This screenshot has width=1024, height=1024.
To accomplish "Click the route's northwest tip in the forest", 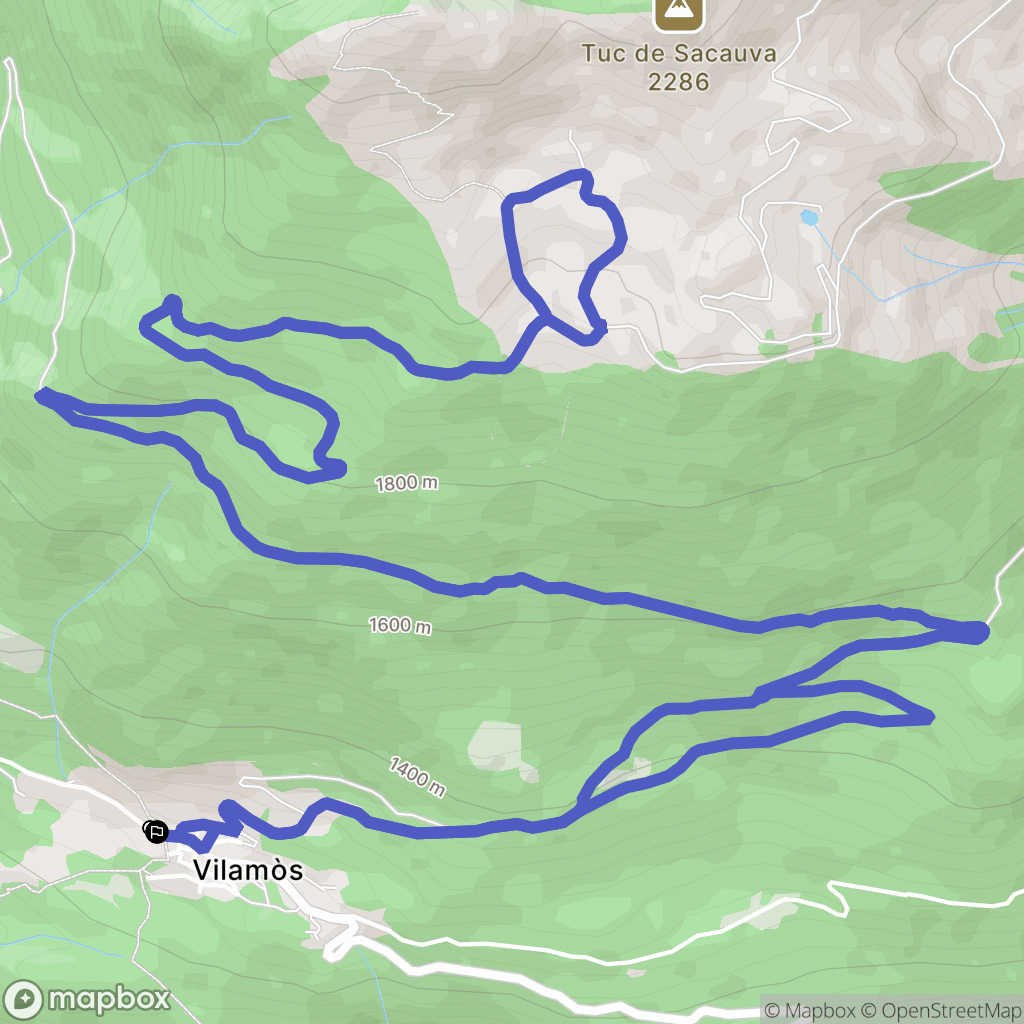I will [172, 302].
